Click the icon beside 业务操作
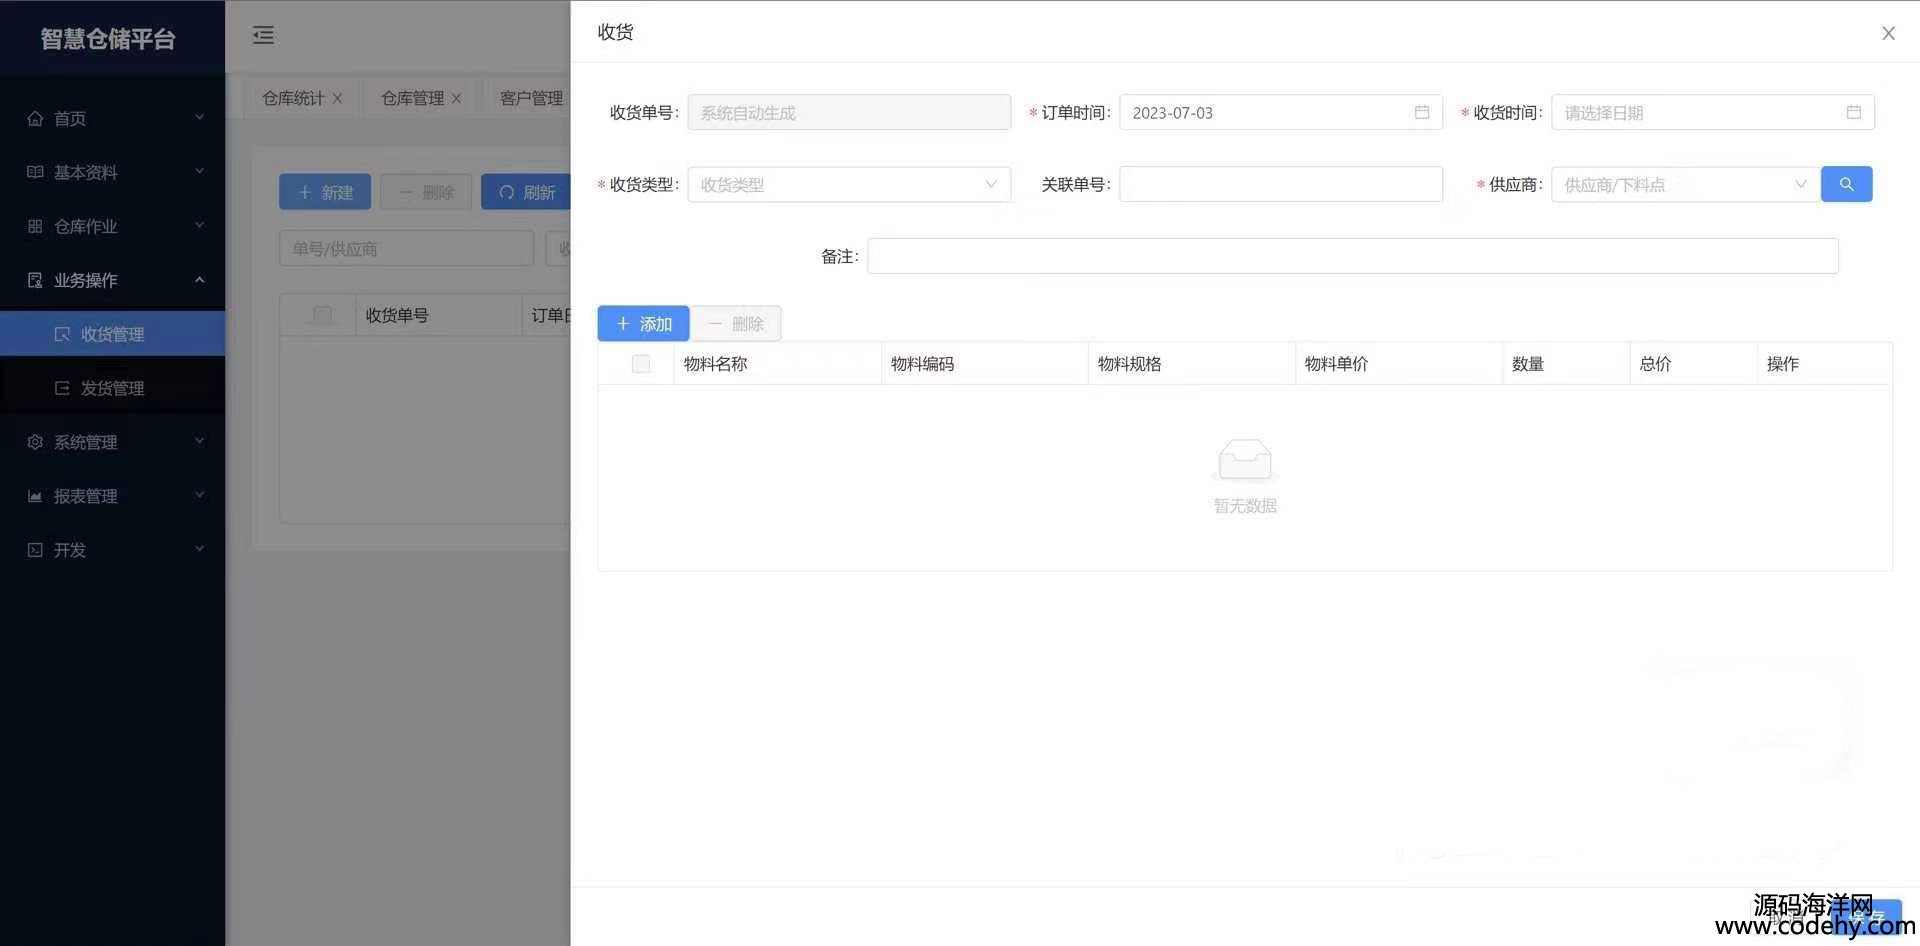 [x=35, y=280]
